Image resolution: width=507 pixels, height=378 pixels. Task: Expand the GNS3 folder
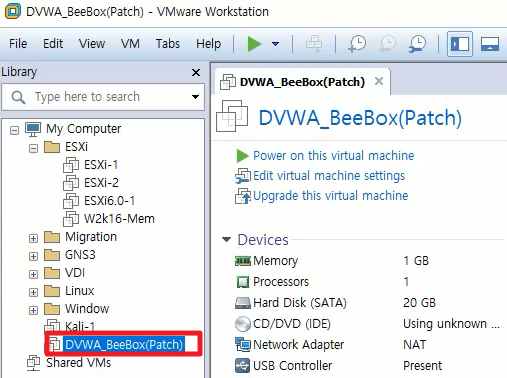click(33, 256)
